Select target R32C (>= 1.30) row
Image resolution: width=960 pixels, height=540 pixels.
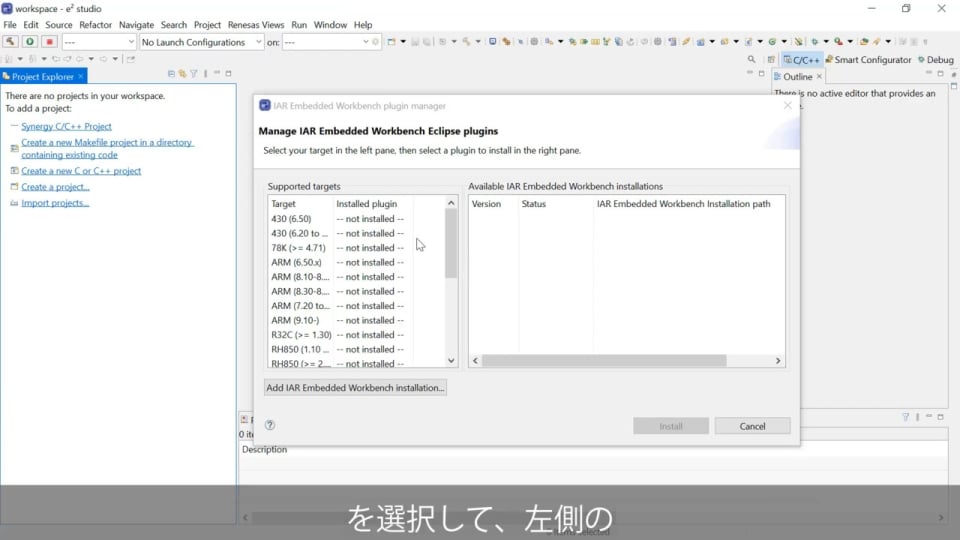click(357, 335)
